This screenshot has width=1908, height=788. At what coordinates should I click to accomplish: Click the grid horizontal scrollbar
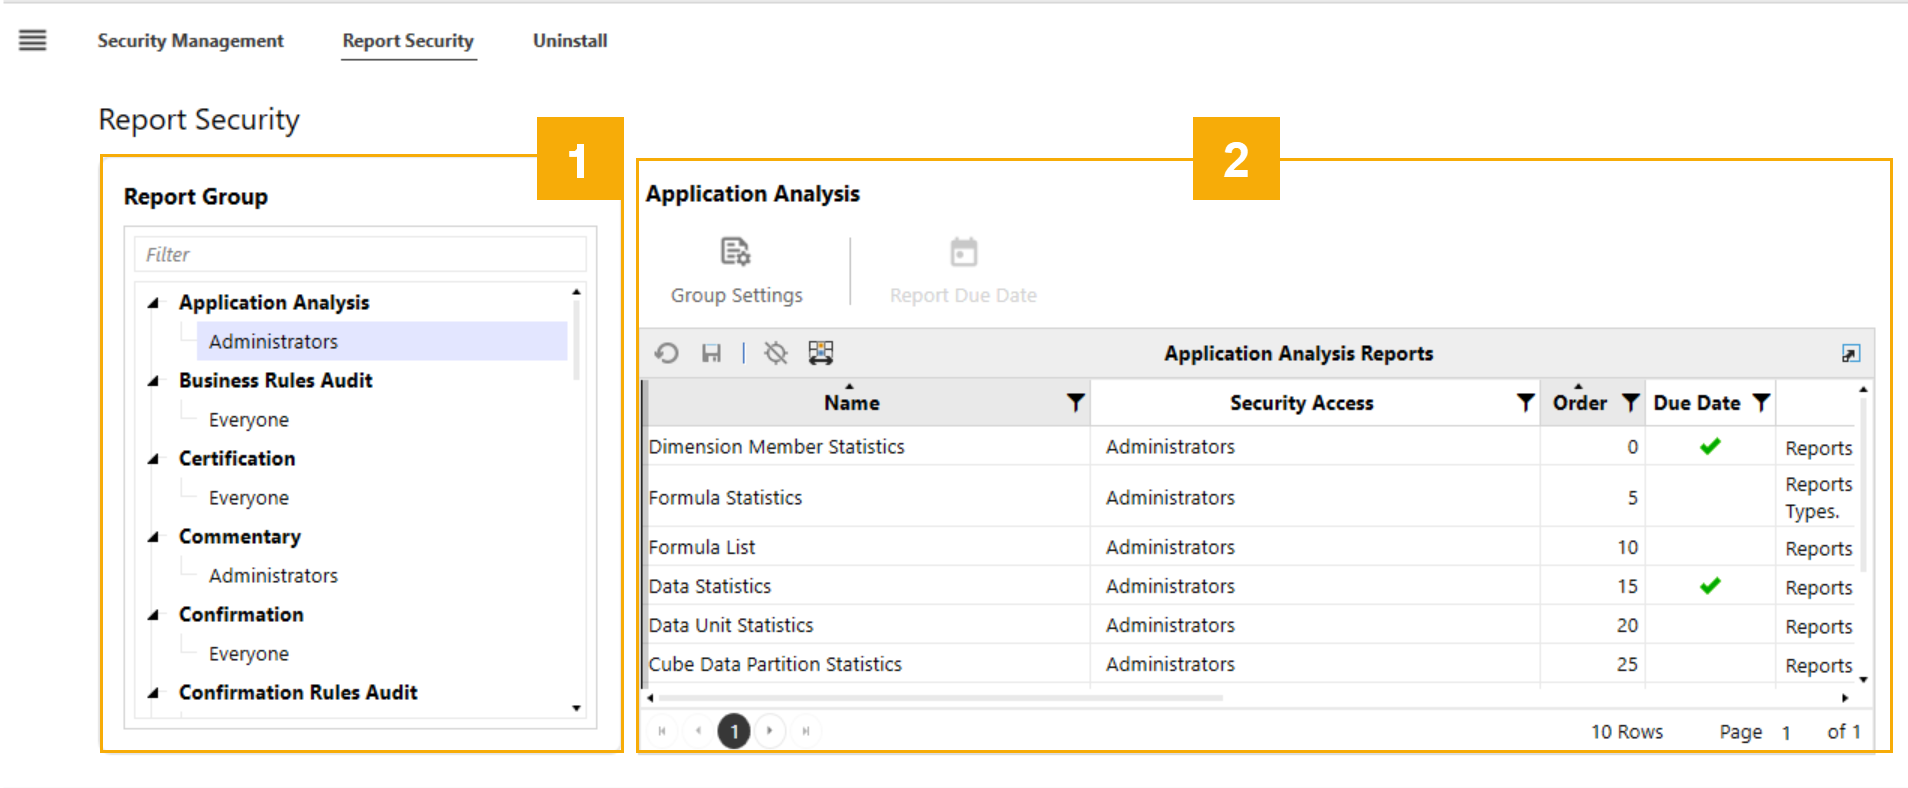(940, 698)
